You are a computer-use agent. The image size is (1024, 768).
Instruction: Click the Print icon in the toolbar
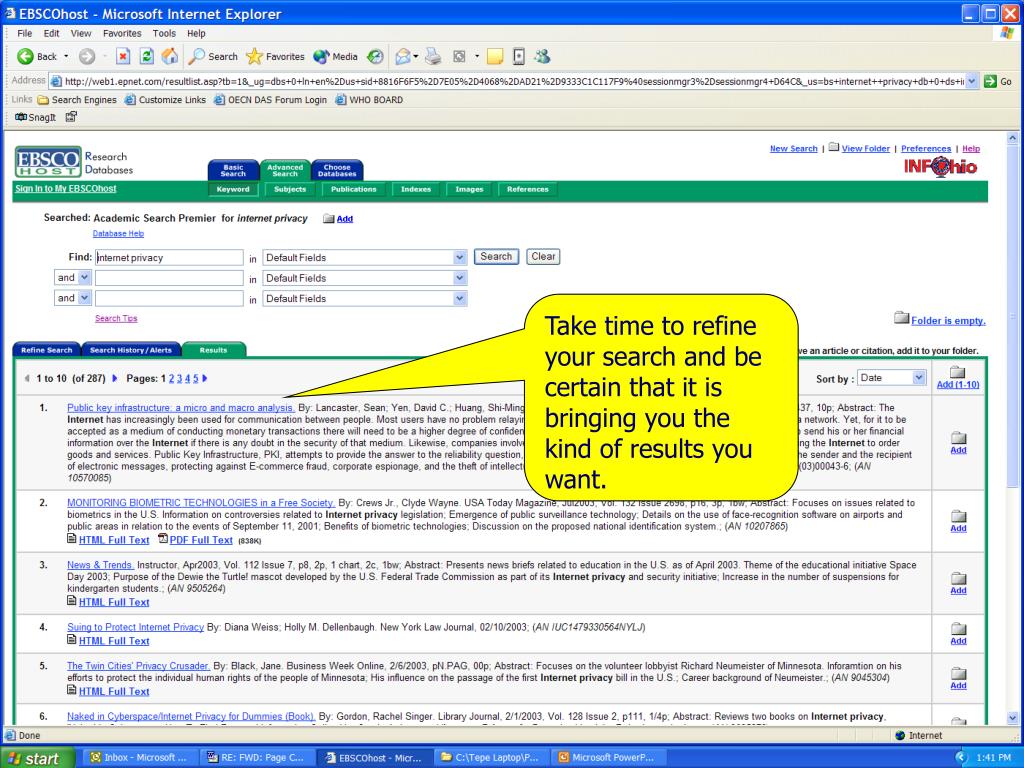click(x=433, y=57)
